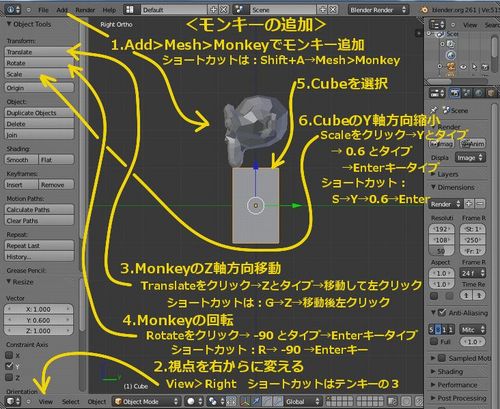500x409 pixels.
Task: Open the Object Mode dropdown
Action: click(147, 401)
